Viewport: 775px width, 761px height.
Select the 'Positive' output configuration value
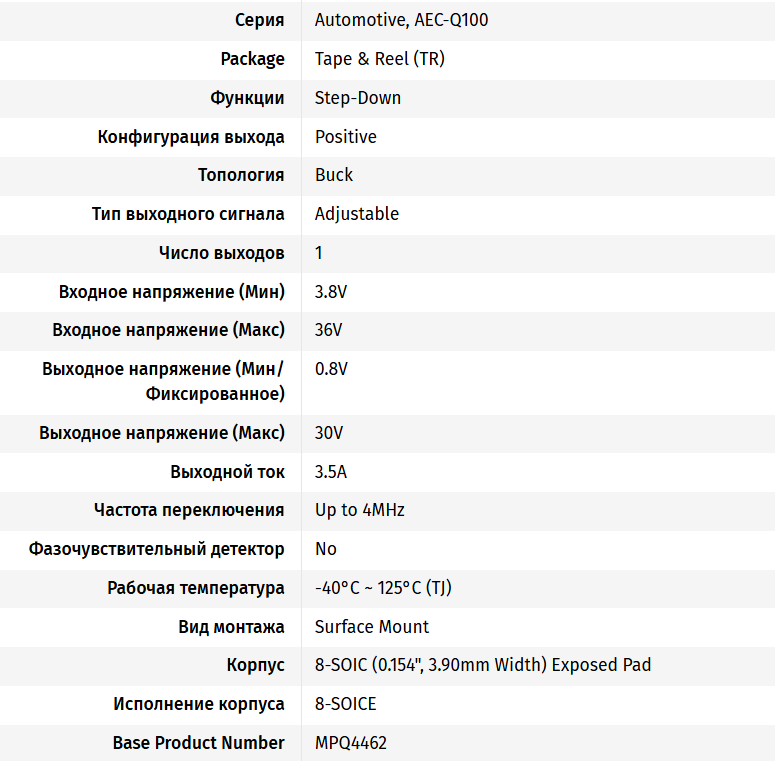coord(345,137)
